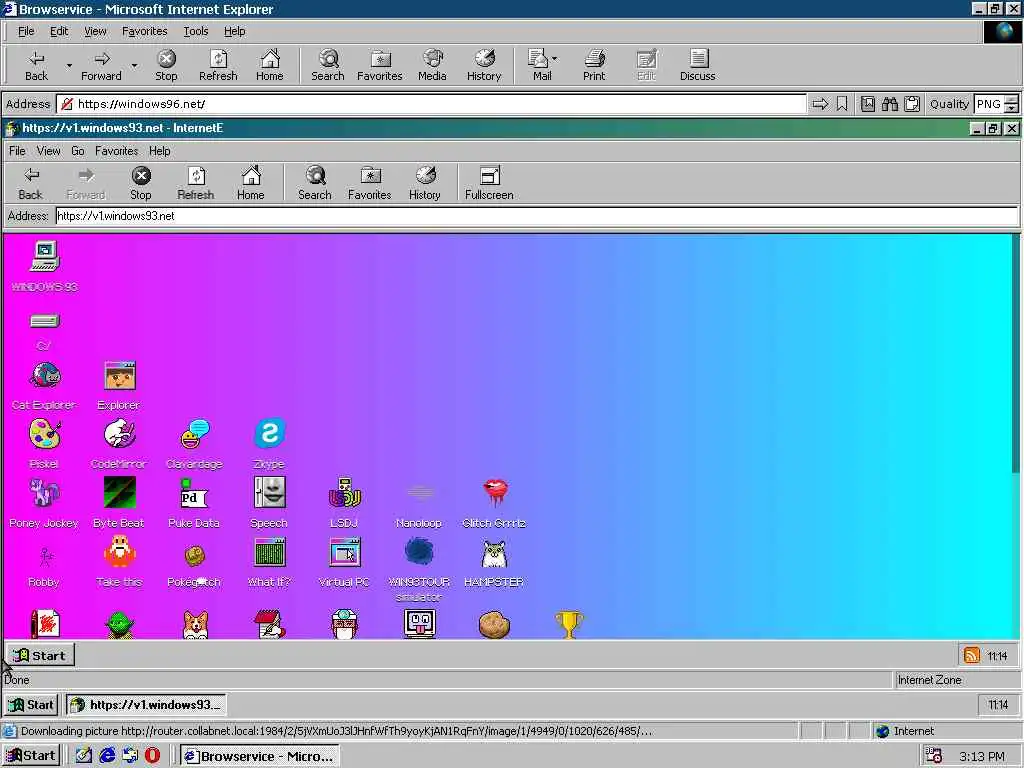Click the page vertical scrollbar thumb

(1015, 353)
